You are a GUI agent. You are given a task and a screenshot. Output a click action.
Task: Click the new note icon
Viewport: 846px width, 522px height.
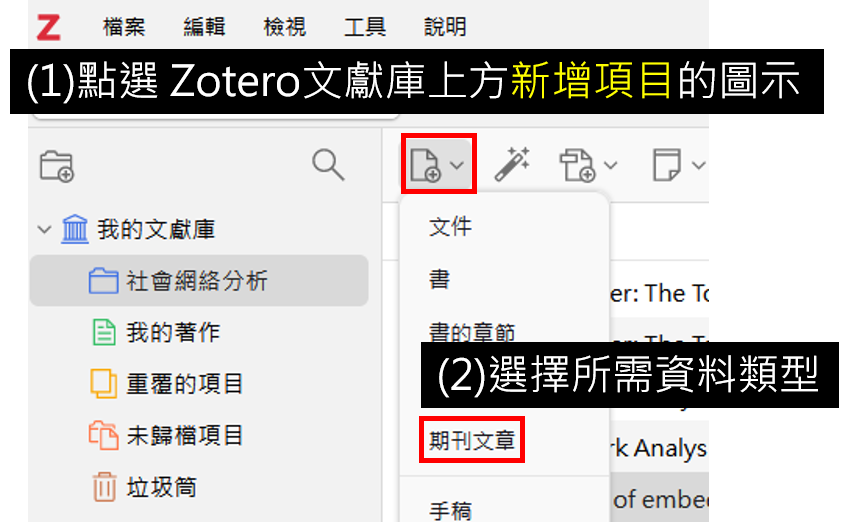click(x=667, y=165)
